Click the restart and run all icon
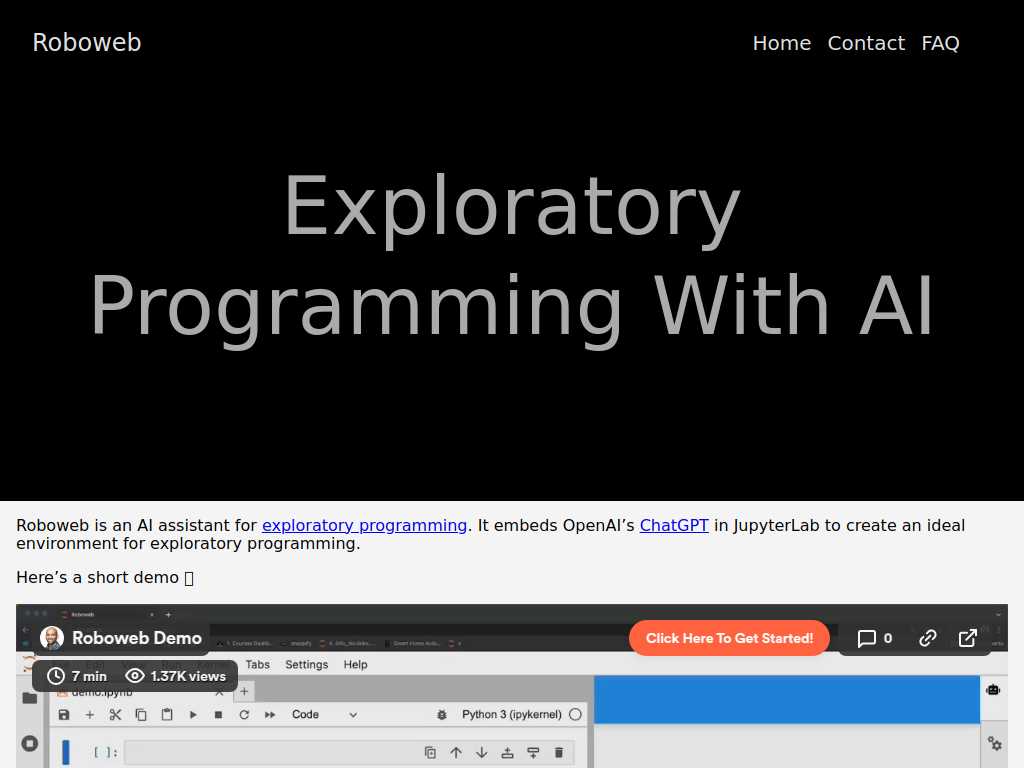1024x768 pixels. pos(270,714)
